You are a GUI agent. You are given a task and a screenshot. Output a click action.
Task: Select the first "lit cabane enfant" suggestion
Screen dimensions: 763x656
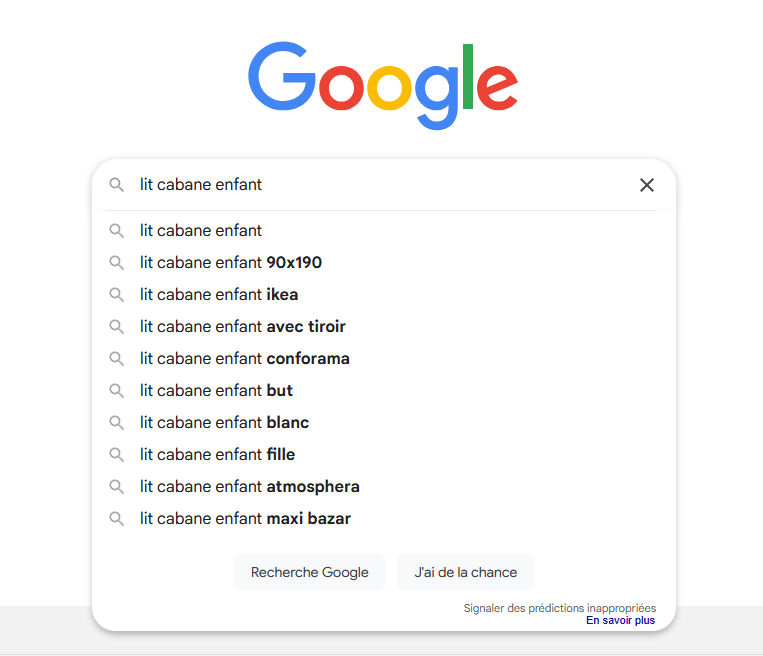tap(201, 231)
